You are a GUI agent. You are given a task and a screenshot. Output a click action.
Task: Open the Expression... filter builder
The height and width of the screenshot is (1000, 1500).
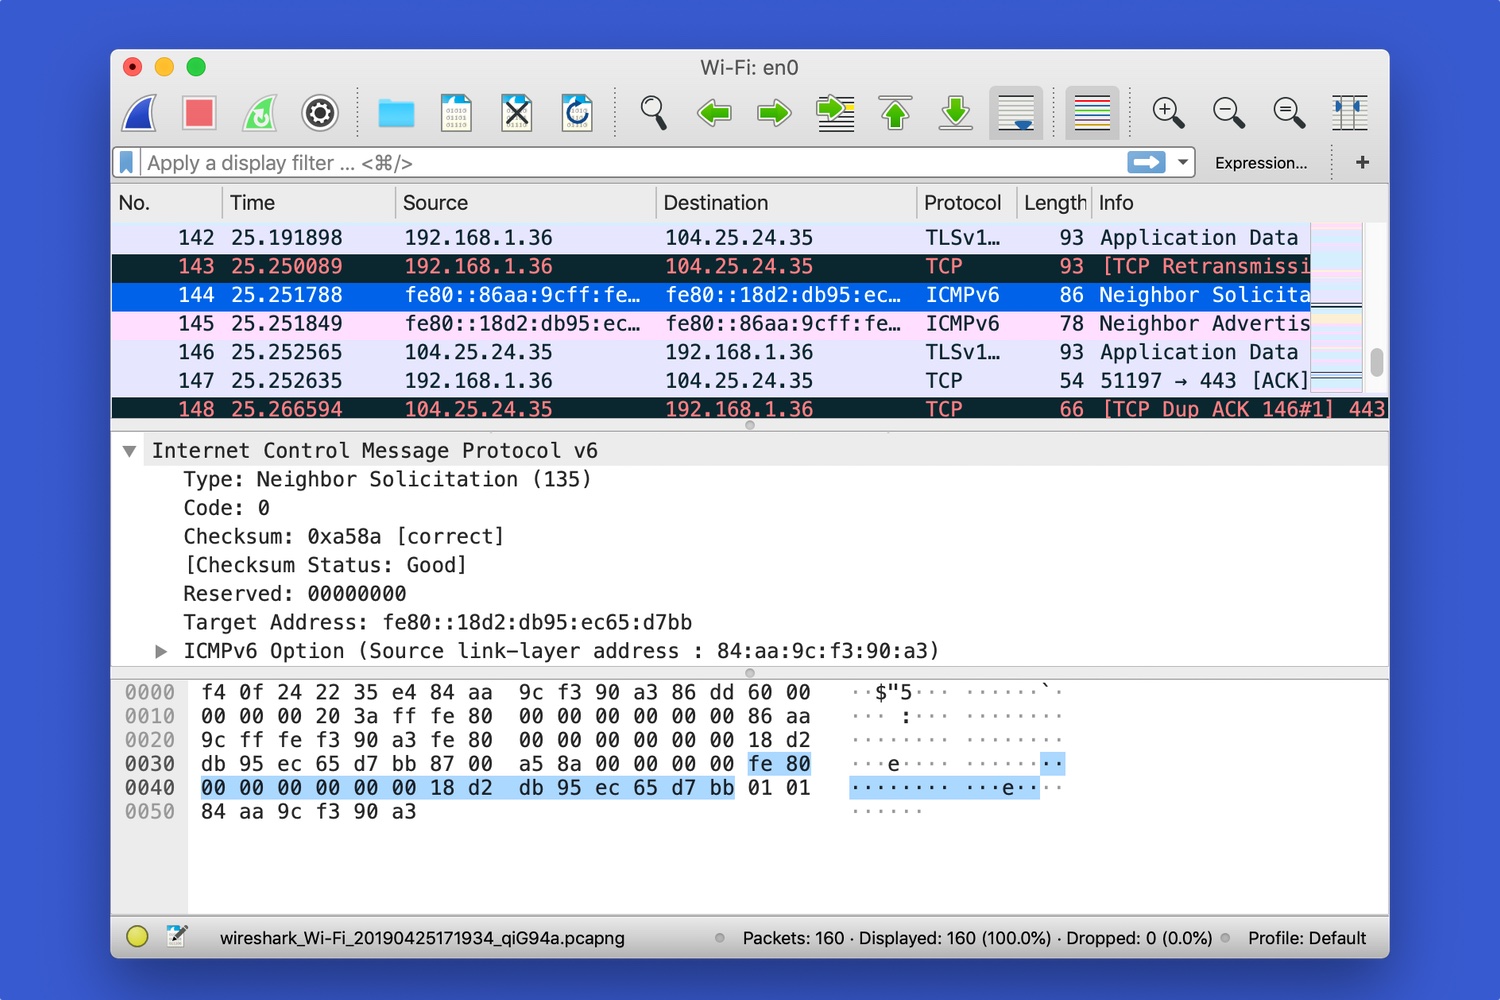(x=1261, y=163)
